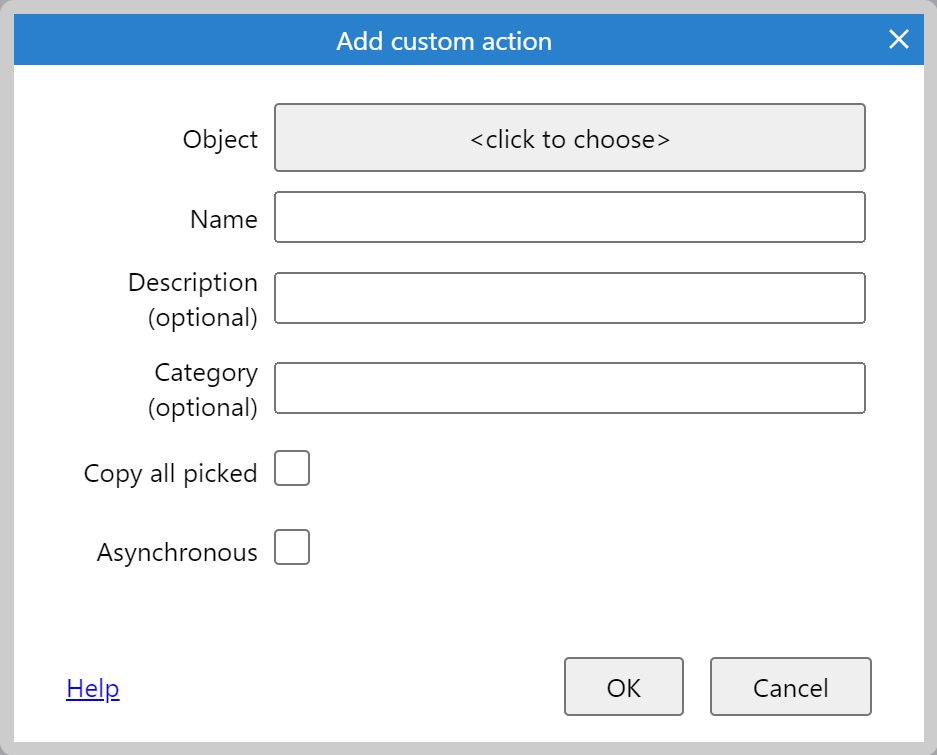Enable the Copy all picked checkbox

click(x=292, y=468)
